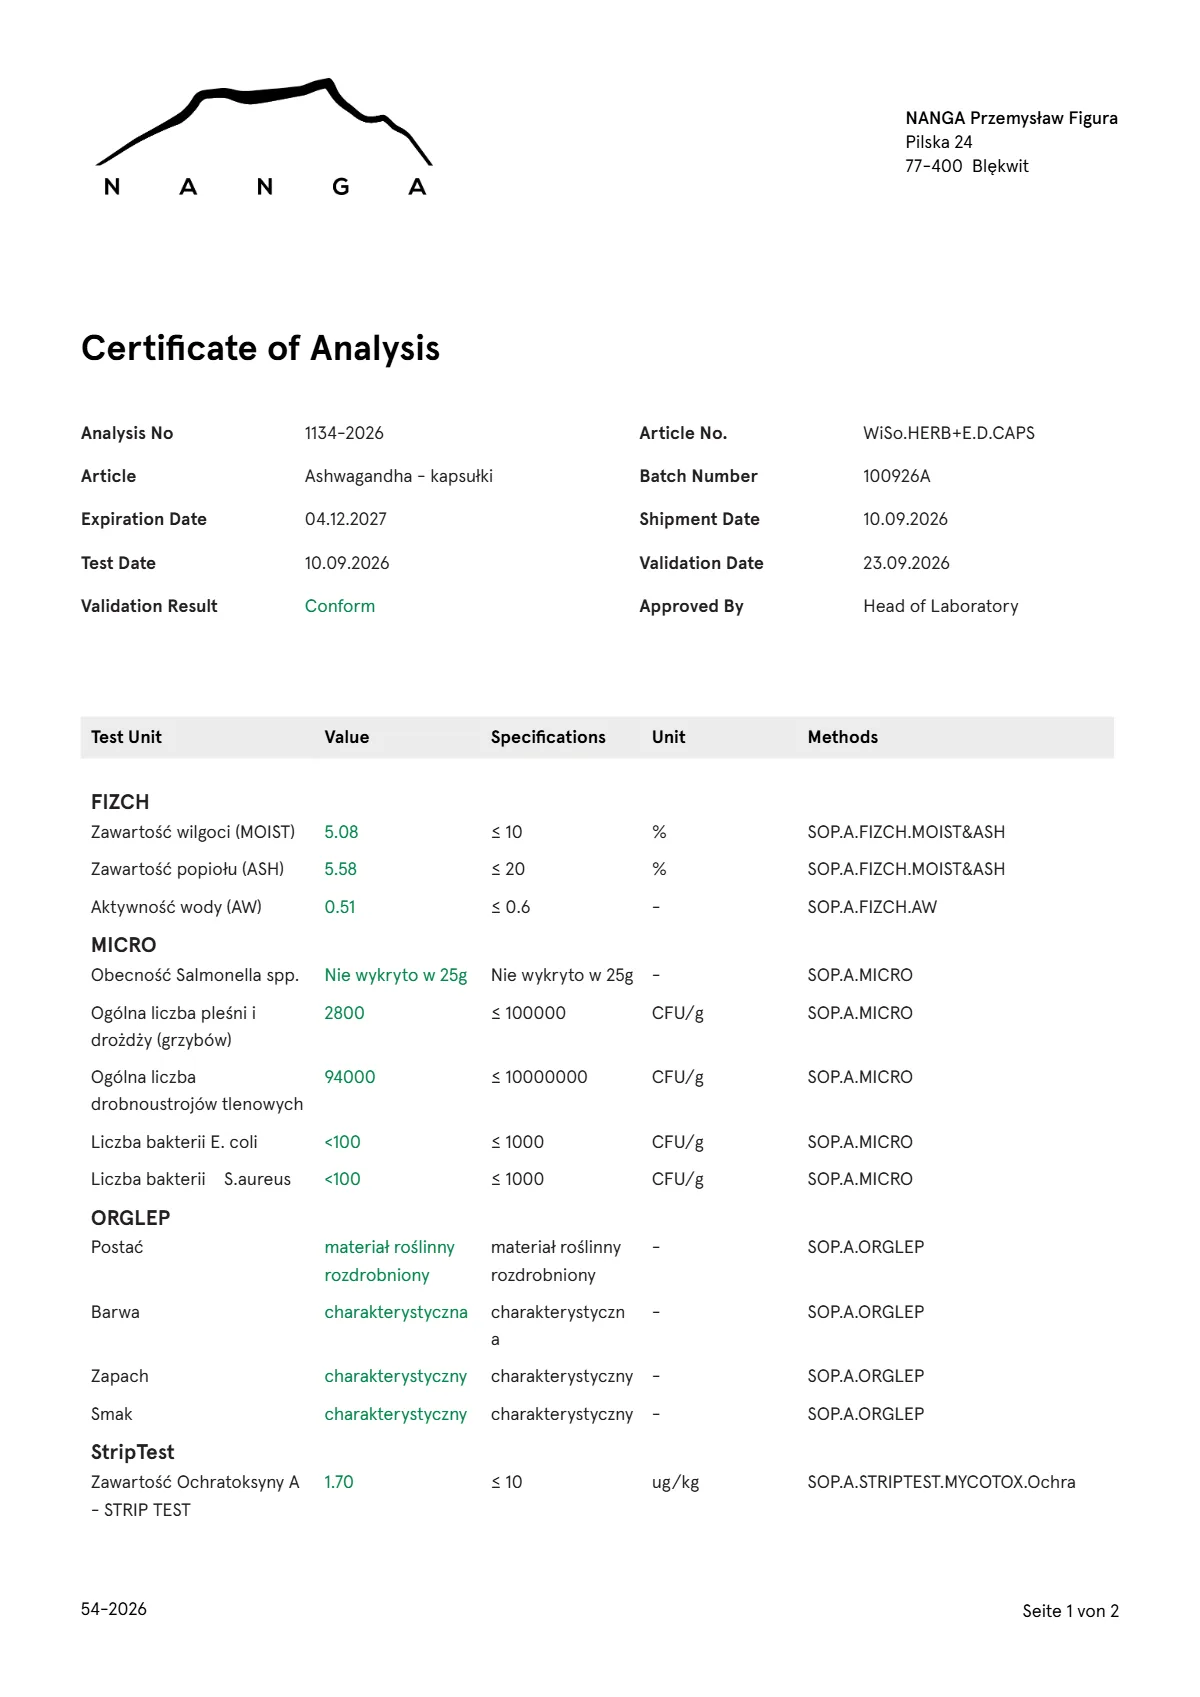This screenshot has width=1200, height=1697.
Task: Click the page indicator 'Seite 1 von 2'
Action: [x=1070, y=1611]
